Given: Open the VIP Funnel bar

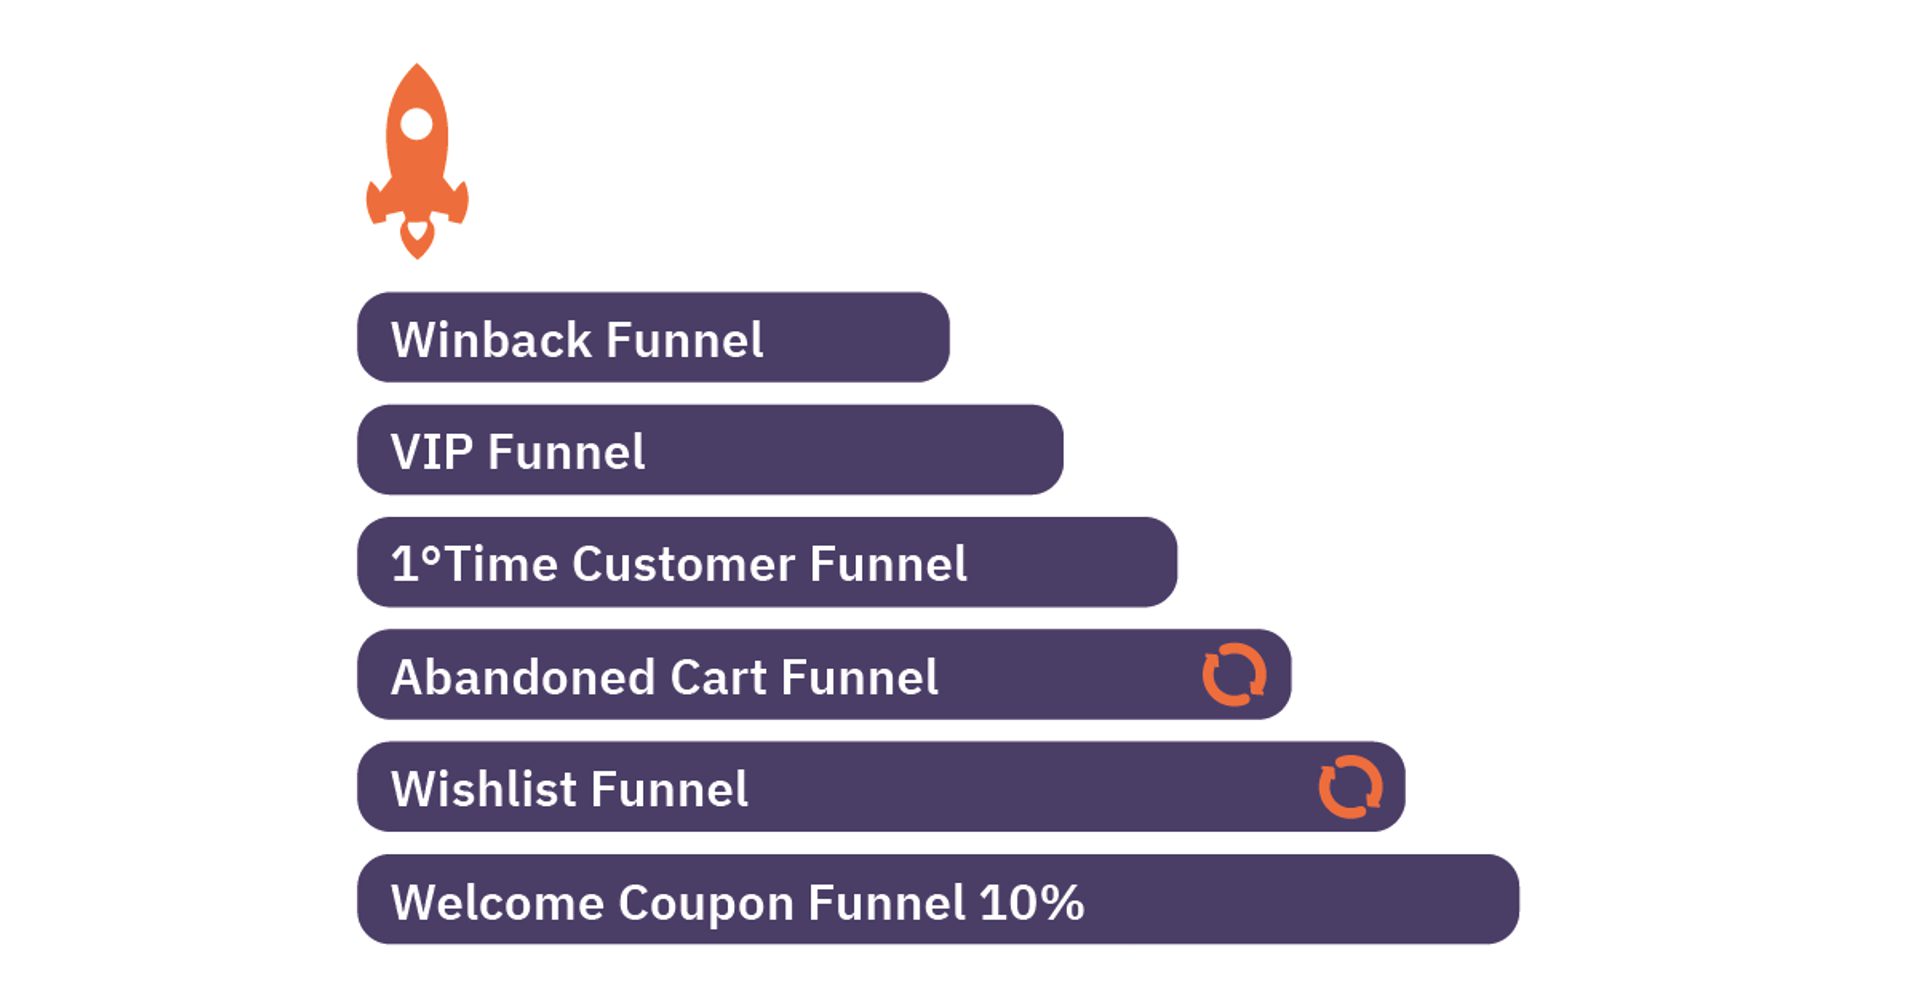Looking at the screenshot, I should (709, 450).
